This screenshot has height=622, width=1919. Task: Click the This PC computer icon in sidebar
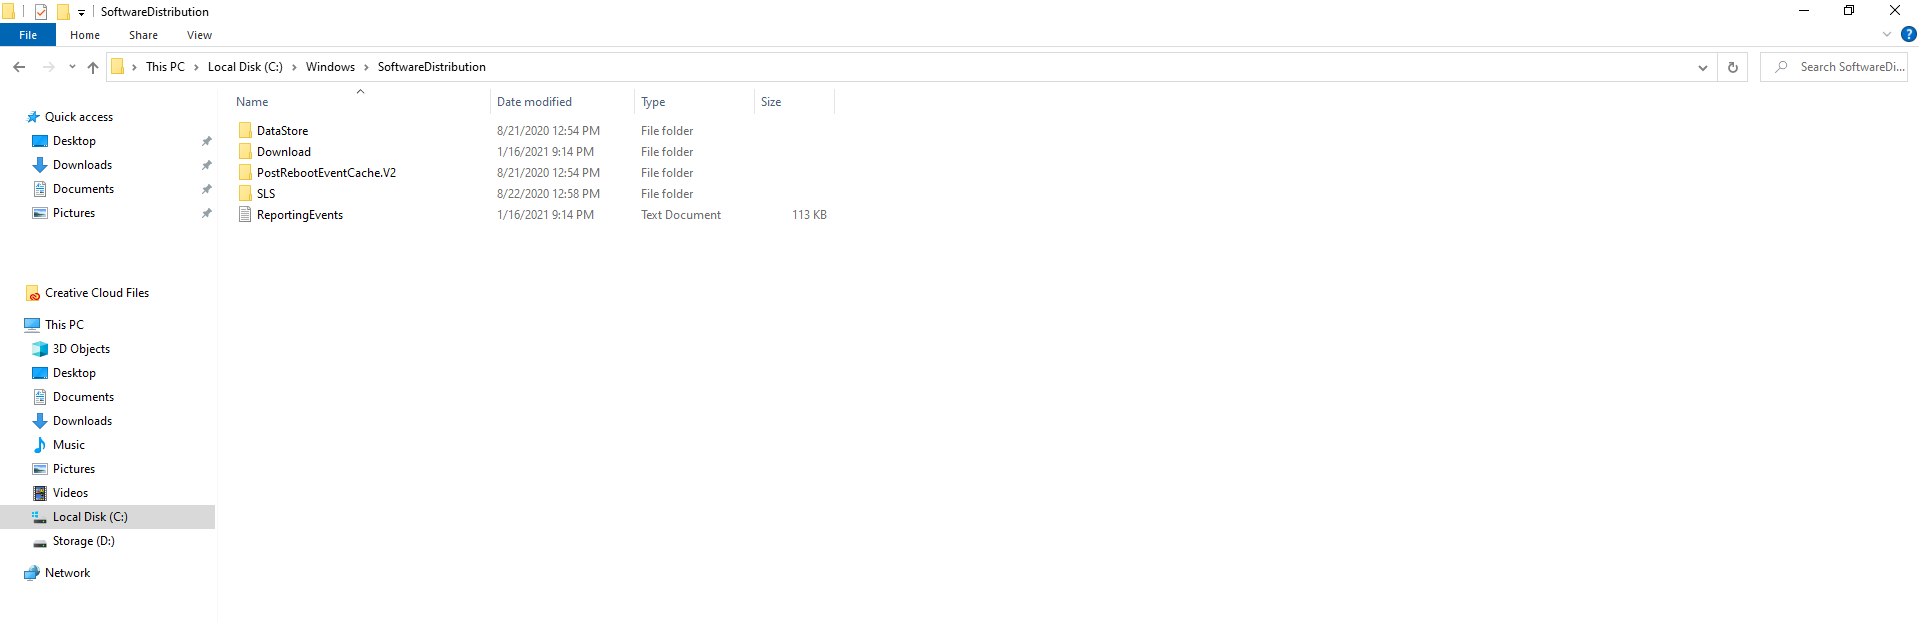(x=32, y=325)
